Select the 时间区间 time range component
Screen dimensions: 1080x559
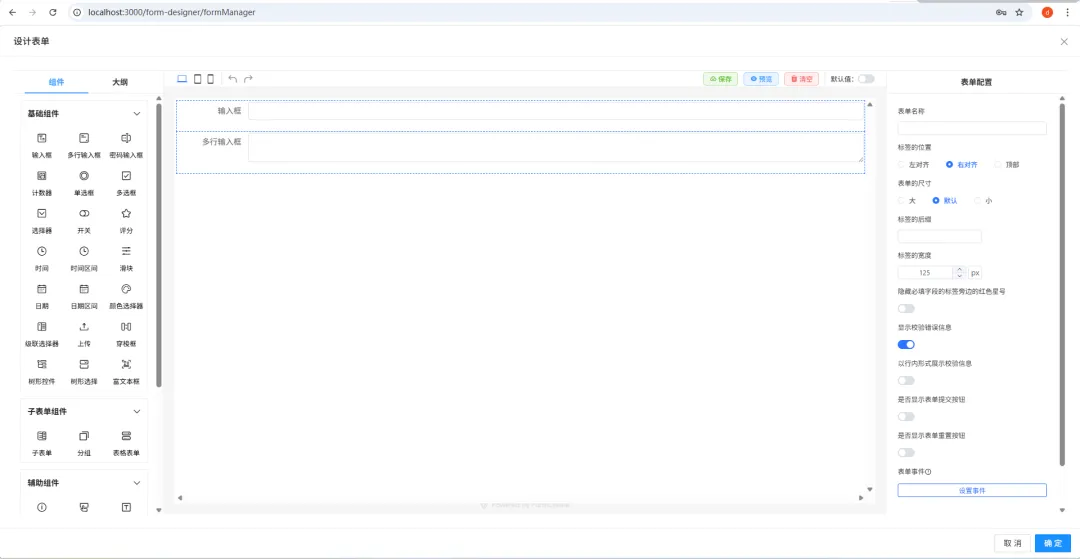coord(84,251)
